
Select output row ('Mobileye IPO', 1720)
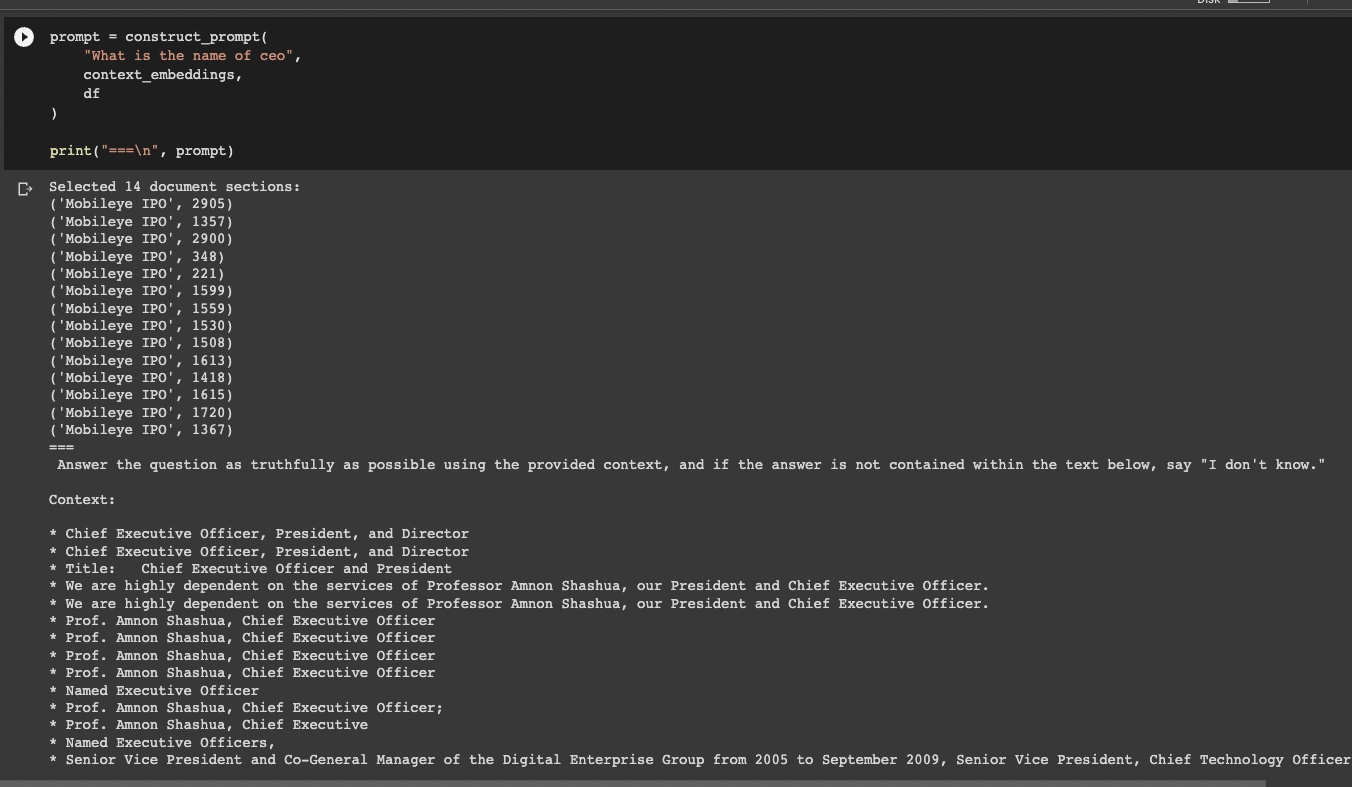coord(141,412)
